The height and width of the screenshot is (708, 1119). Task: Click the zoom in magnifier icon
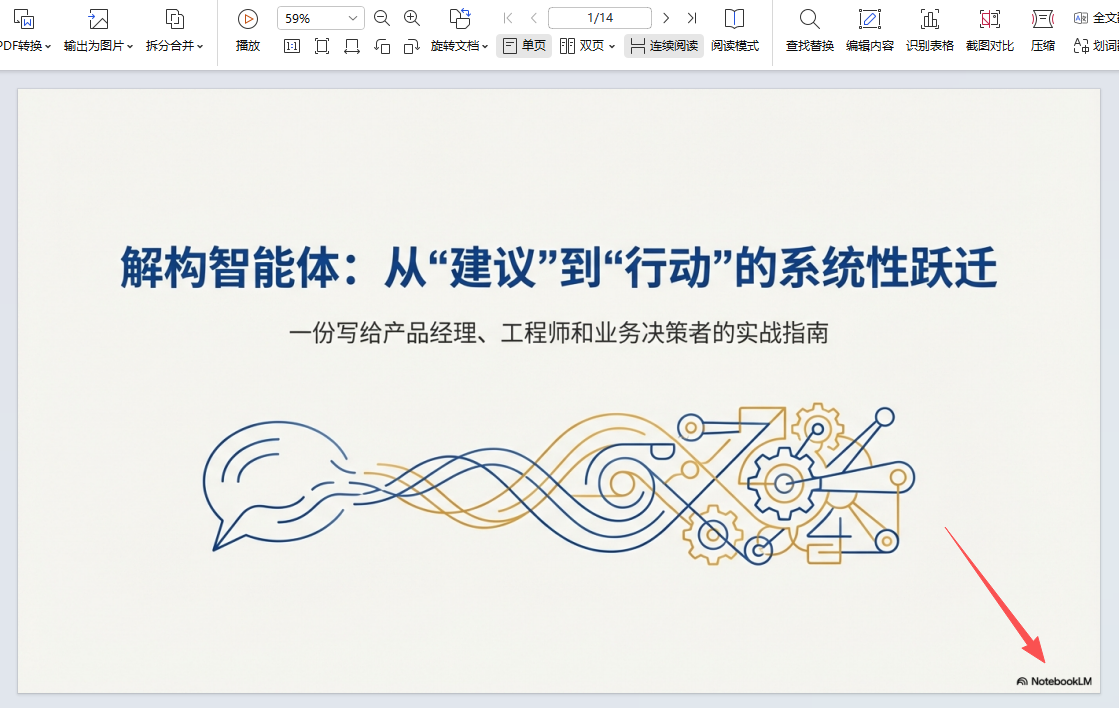412,18
